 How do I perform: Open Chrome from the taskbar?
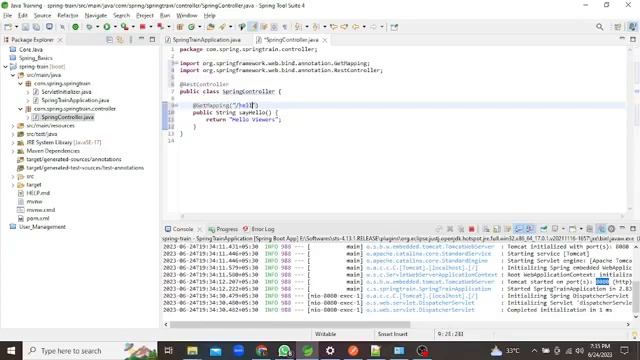point(262,351)
